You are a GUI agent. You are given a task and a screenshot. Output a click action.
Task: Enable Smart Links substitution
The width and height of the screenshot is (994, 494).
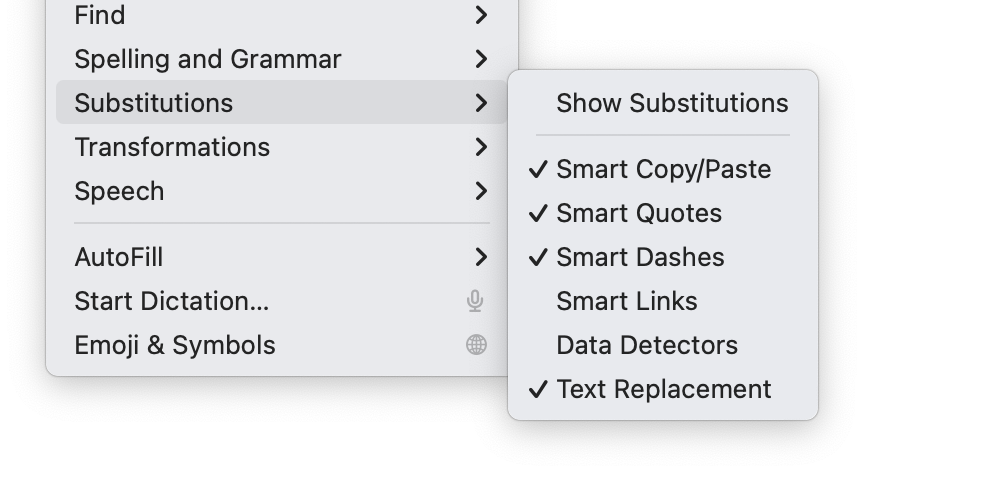coord(627,301)
